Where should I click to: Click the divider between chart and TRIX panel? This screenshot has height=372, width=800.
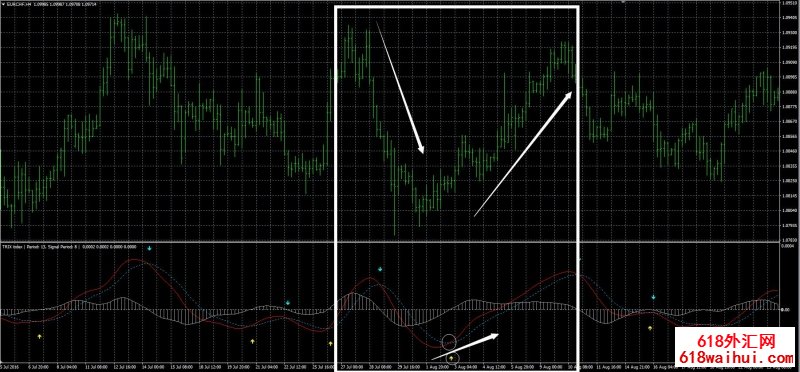click(x=390, y=241)
